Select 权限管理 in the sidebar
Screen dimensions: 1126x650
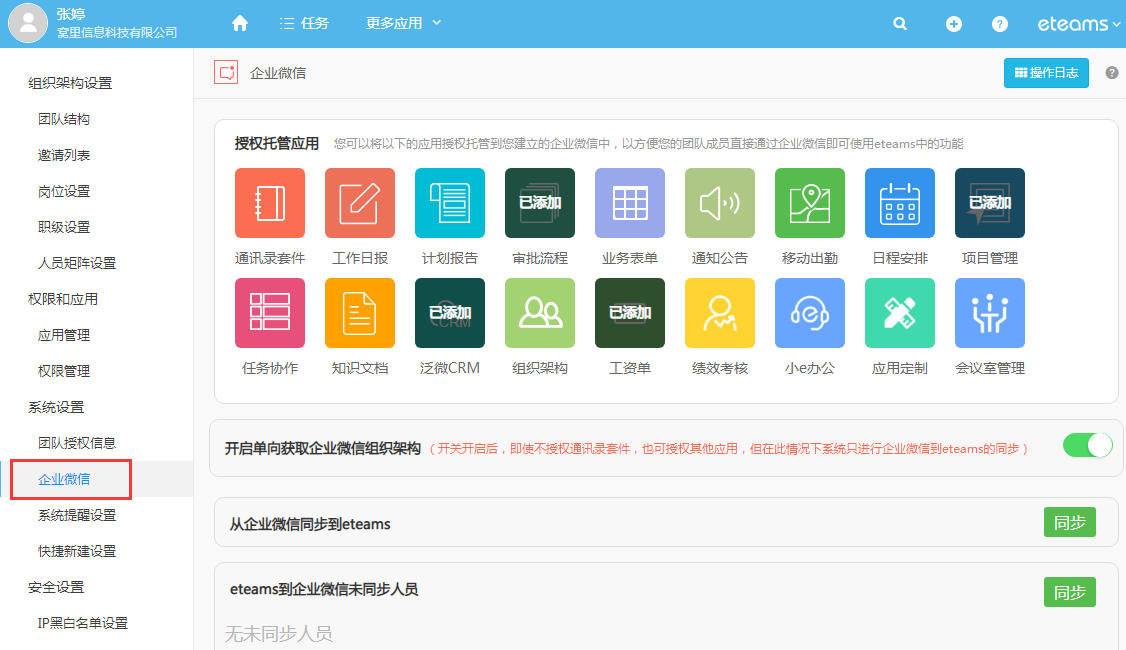(x=64, y=371)
